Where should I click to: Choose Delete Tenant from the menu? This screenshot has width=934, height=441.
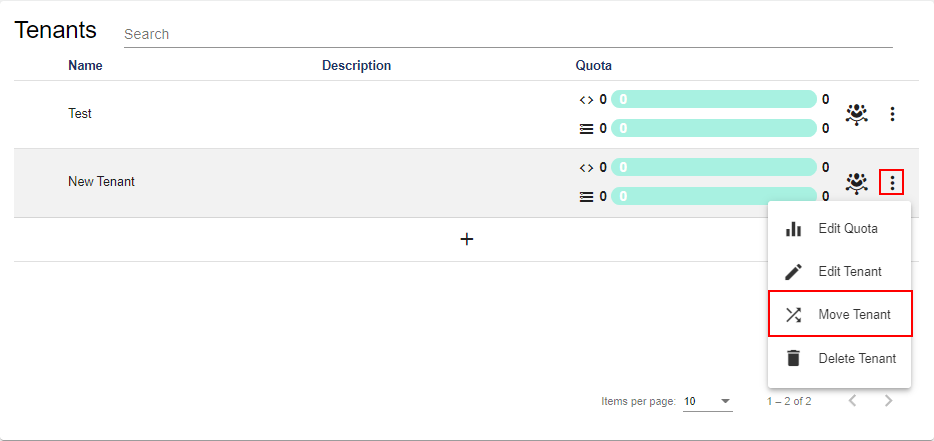click(x=839, y=358)
